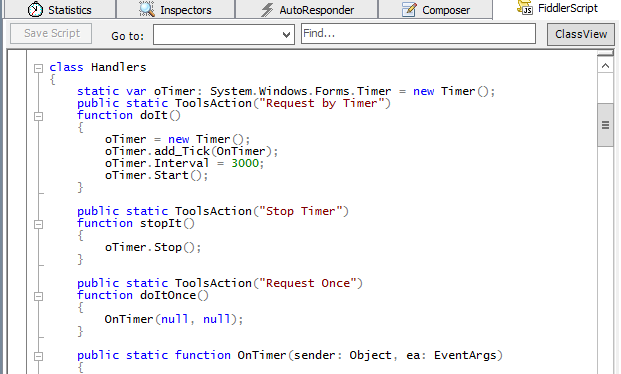Click the Save Script button
This screenshot has height=374, width=621.
[51, 33]
